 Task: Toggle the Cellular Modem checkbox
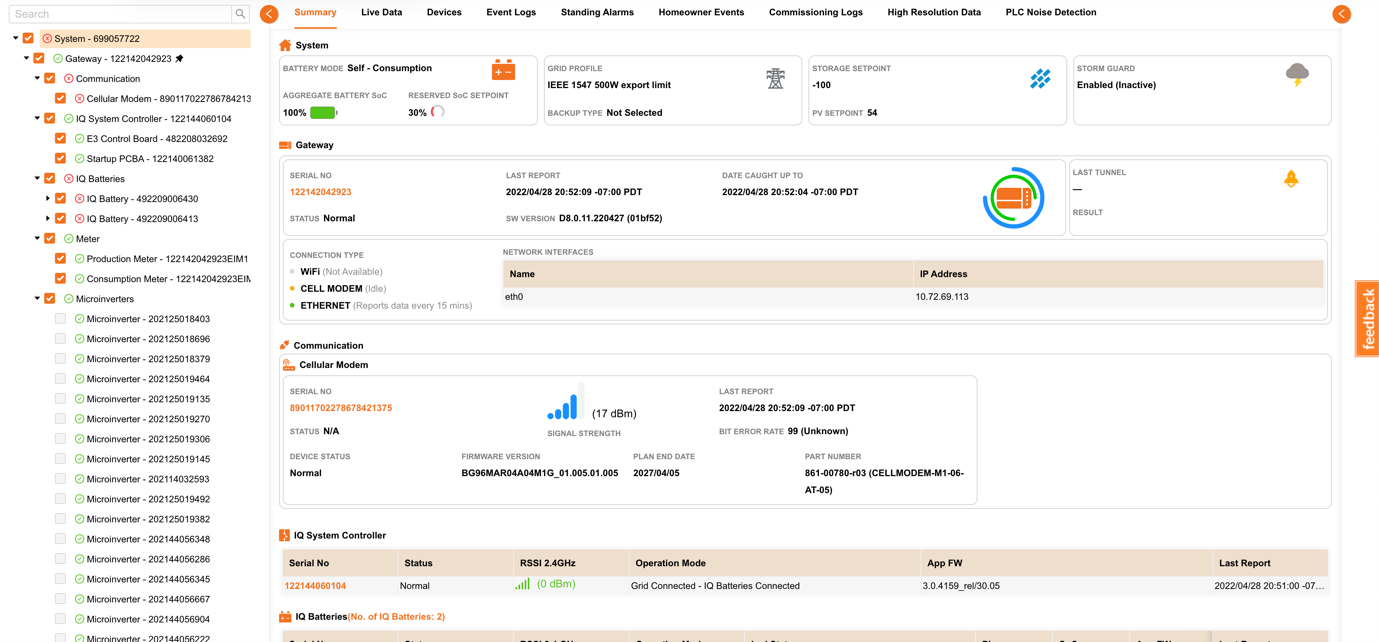pyautogui.click(x=61, y=99)
